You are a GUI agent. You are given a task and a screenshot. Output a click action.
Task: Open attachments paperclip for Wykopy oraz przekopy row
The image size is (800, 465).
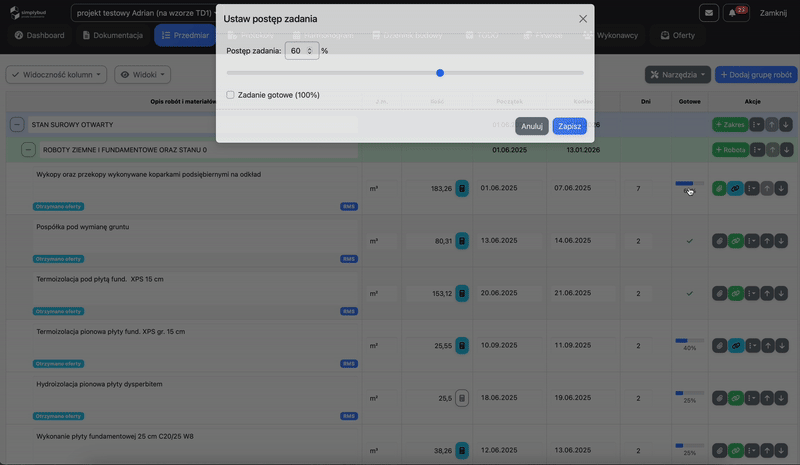coord(719,188)
